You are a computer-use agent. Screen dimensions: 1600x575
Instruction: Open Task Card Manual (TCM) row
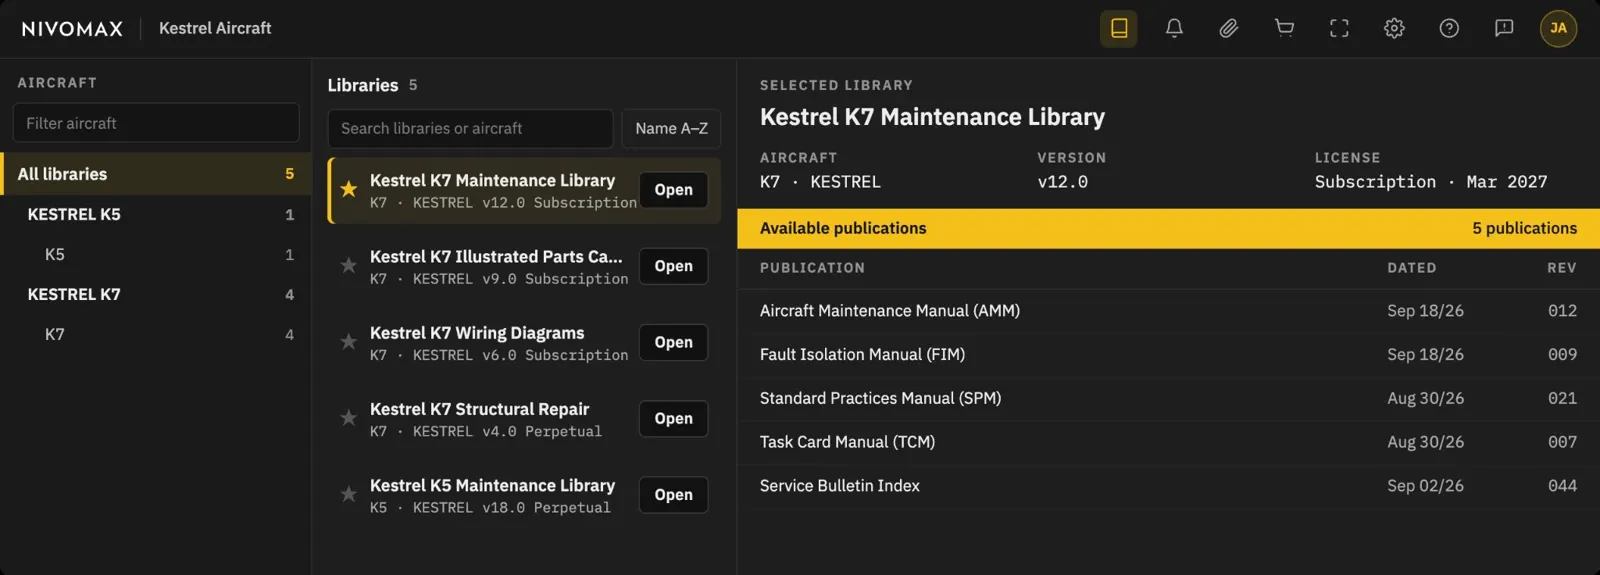tap(1168, 442)
